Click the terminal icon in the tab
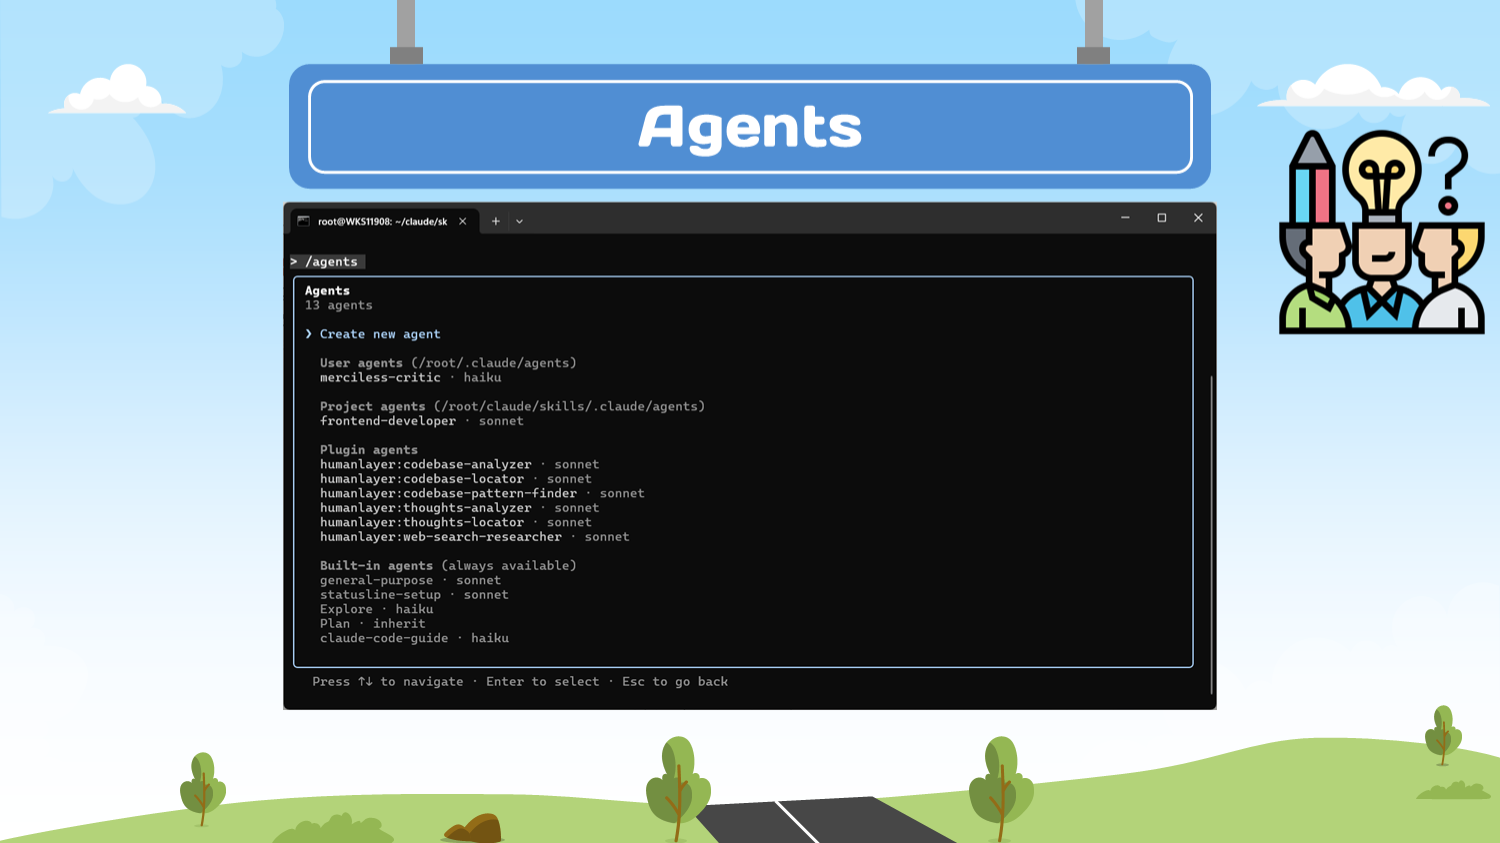The height and width of the screenshot is (843, 1500). point(304,221)
